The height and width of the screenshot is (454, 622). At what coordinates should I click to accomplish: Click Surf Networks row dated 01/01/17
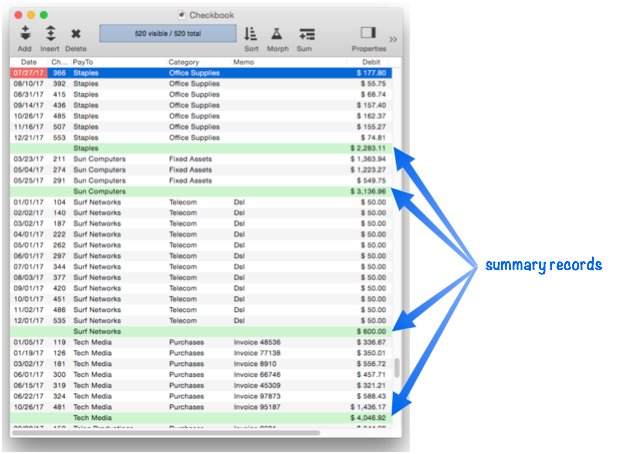coord(201,202)
